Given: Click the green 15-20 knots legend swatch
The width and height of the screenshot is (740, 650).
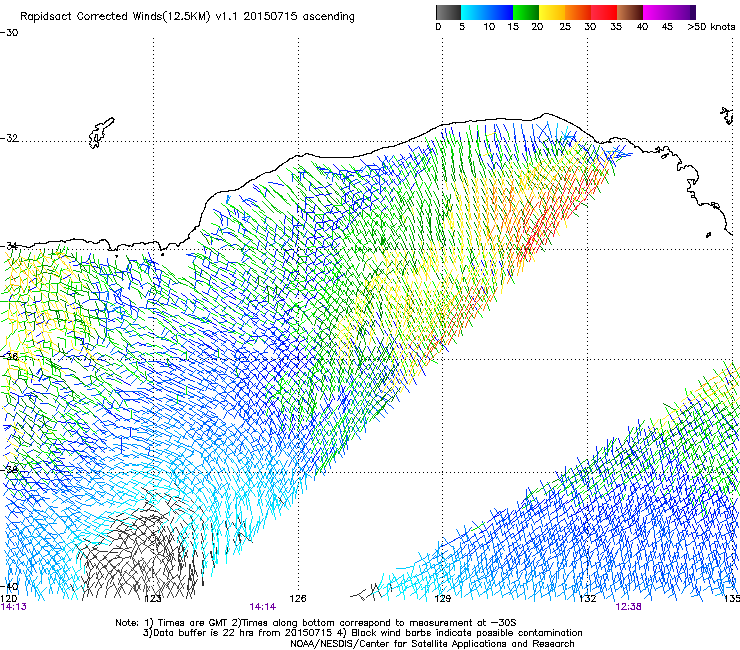Looking at the screenshot, I should click(526, 12).
